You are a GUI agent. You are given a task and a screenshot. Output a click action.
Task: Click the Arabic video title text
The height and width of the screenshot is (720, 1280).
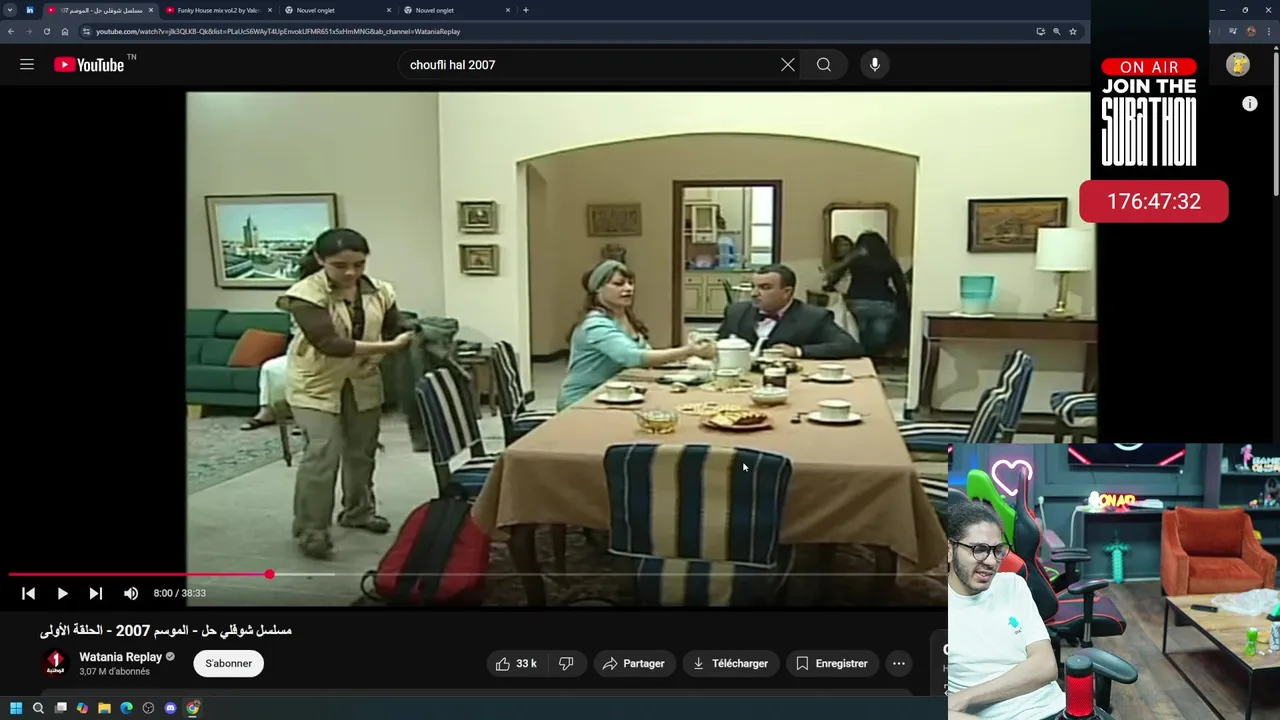pyautogui.click(x=166, y=631)
